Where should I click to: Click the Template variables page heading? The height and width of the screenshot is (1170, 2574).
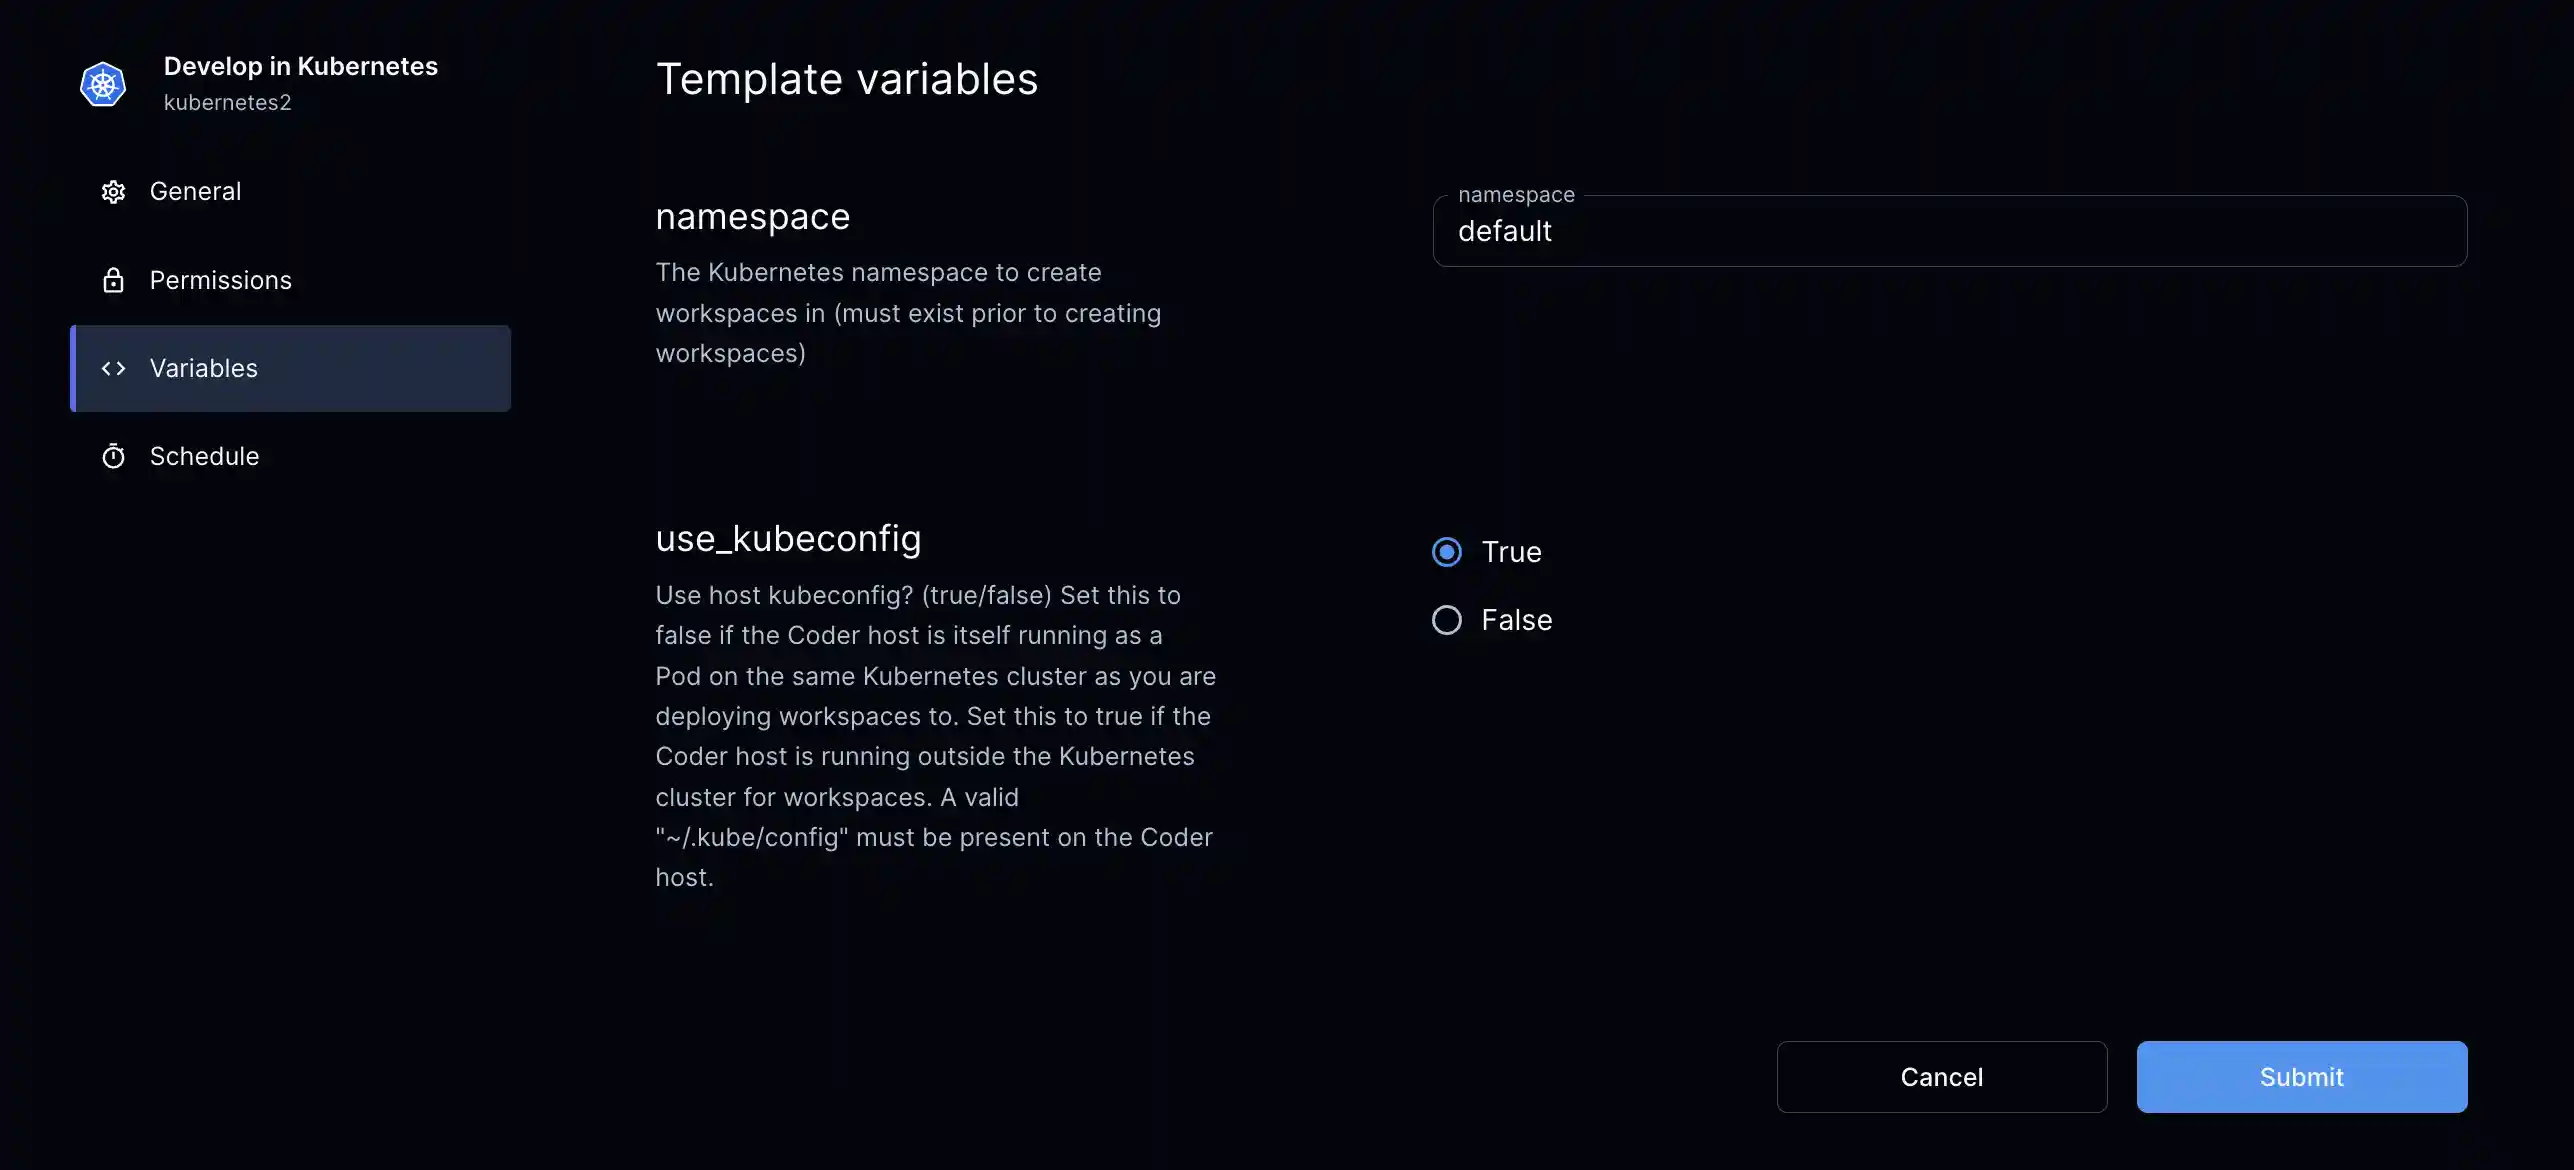847,79
